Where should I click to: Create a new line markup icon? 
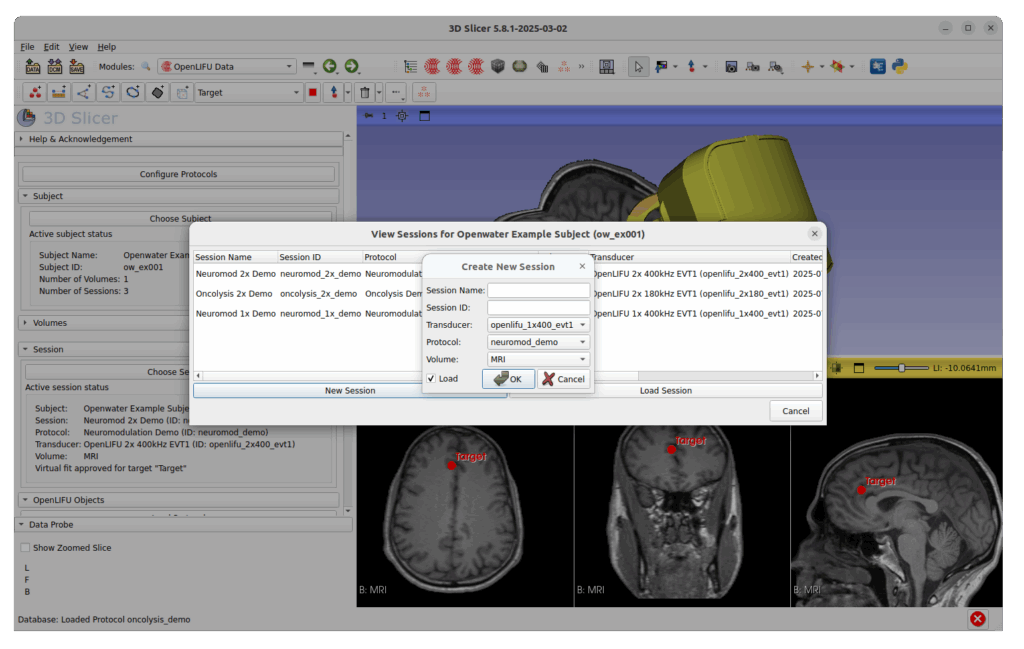(59, 93)
